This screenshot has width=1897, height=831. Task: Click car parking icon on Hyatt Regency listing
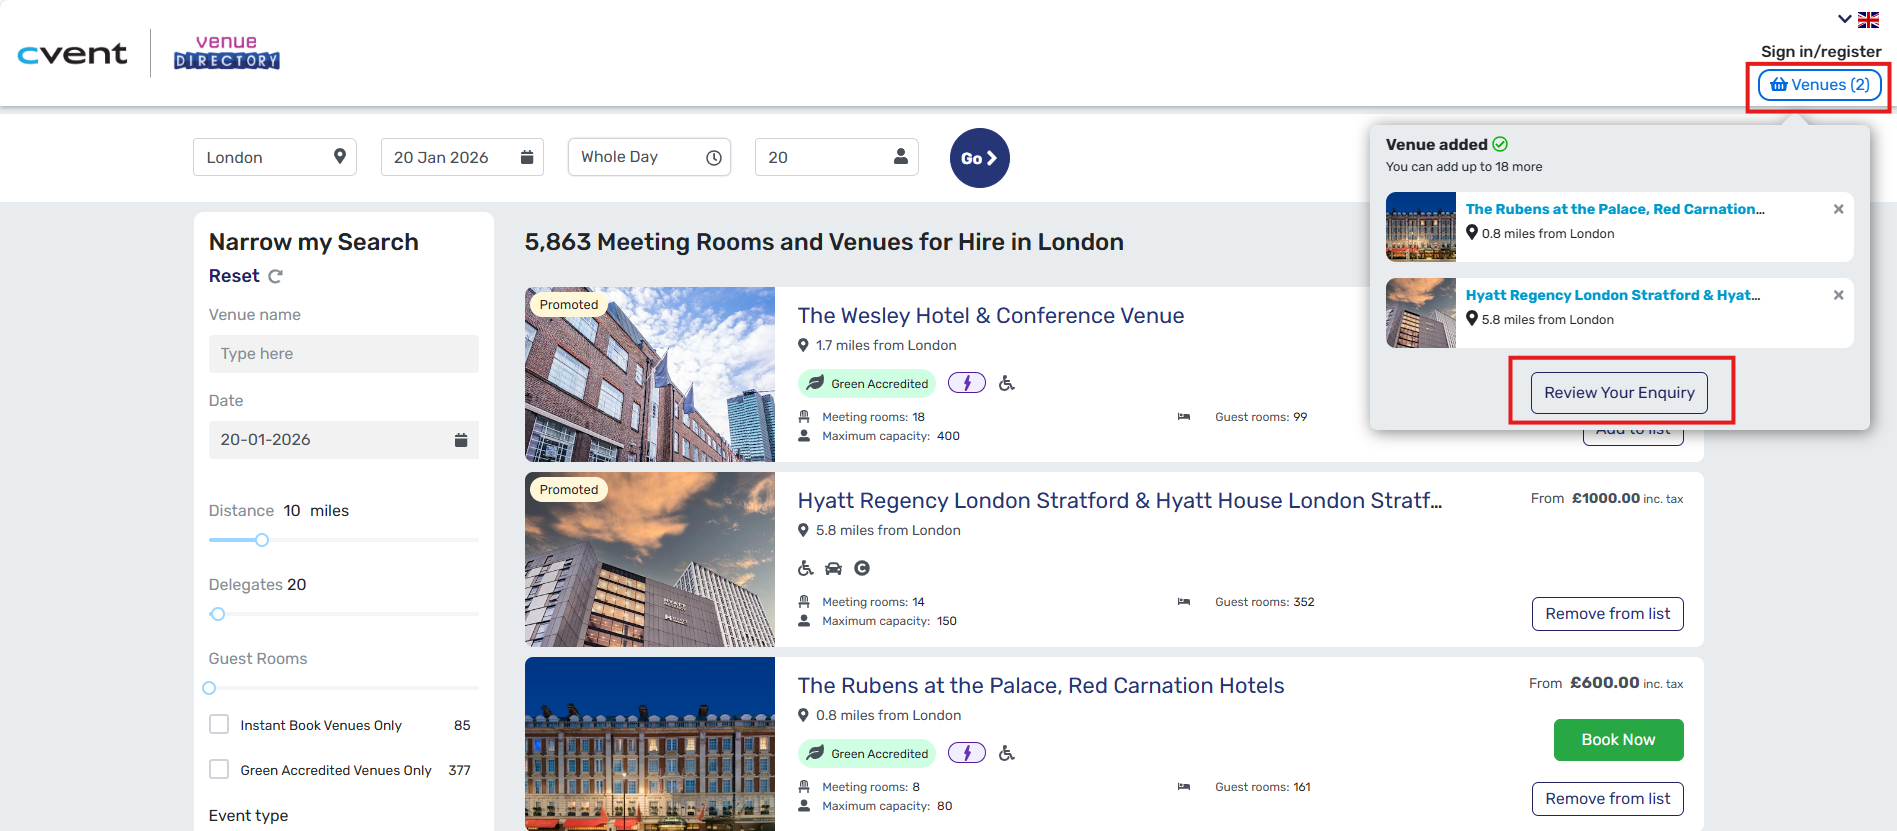coord(834,568)
